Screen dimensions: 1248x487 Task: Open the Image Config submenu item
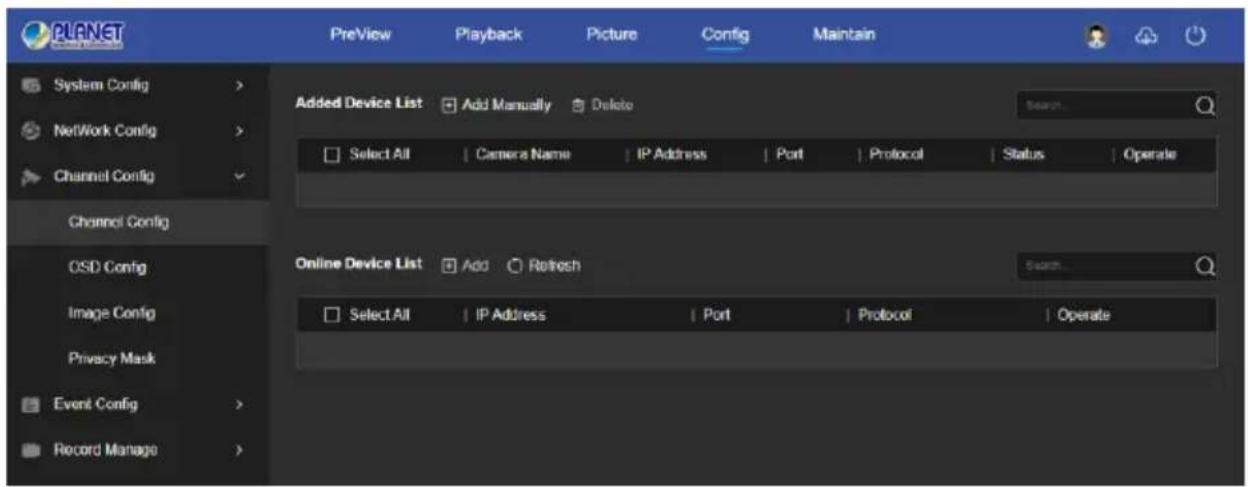click(x=111, y=313)
